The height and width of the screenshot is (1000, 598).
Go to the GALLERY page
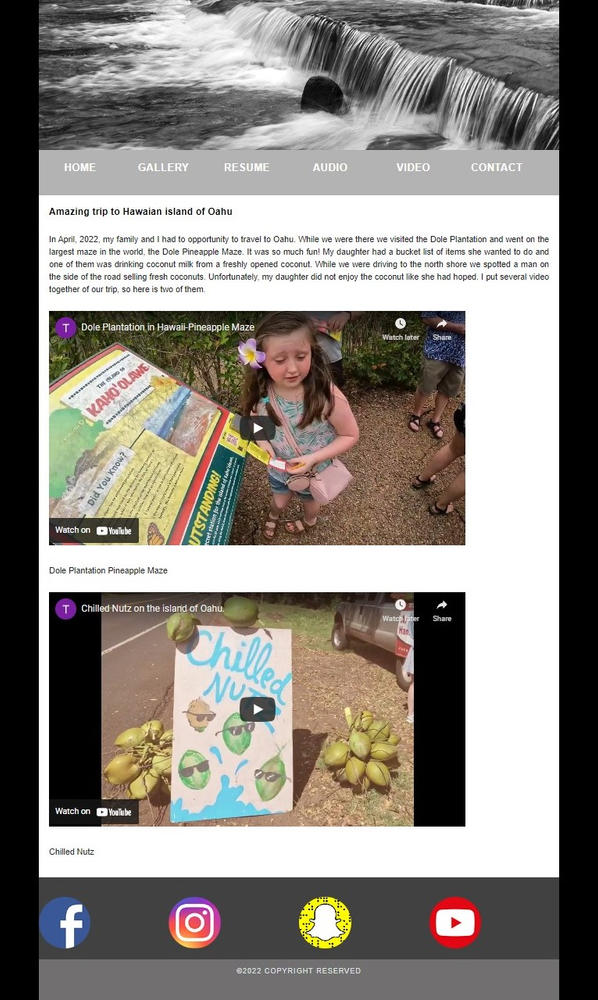[x=163, y=167]
